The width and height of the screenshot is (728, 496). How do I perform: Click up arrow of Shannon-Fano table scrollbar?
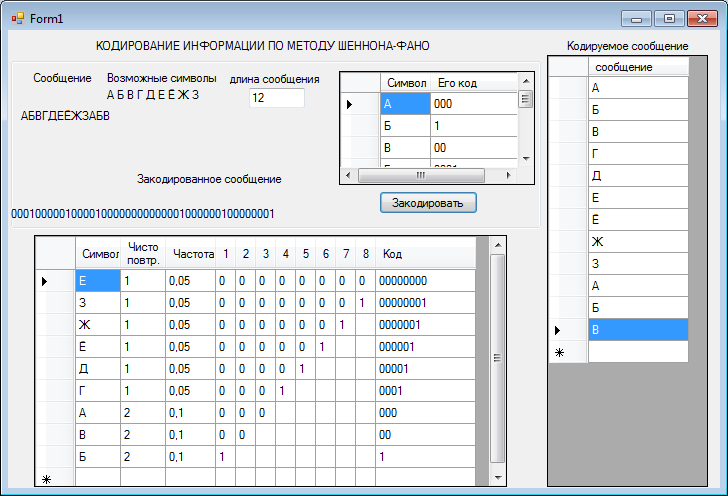[x=498, y=245]
